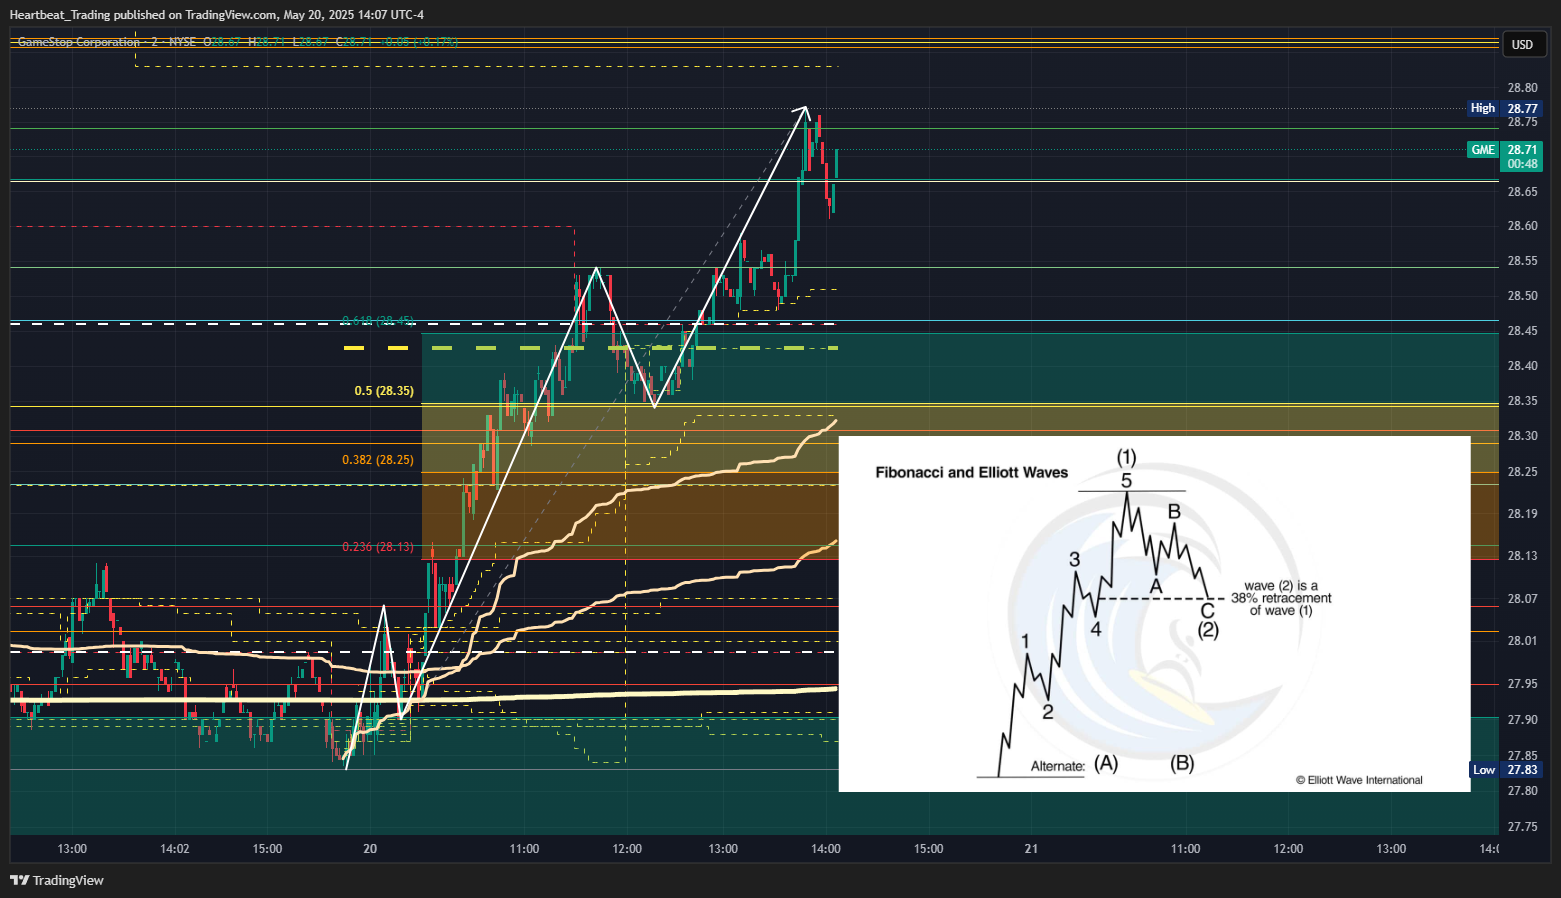
Task: Click 27.80 on the price axis
Action: pos(1522,791)
